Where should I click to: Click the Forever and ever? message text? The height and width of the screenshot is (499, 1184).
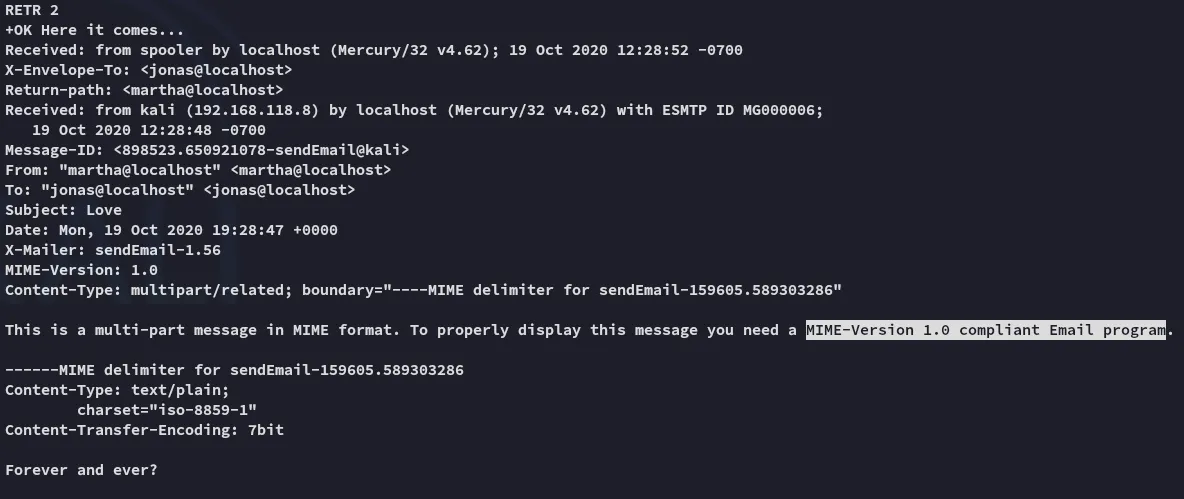(x=82, y=470)
